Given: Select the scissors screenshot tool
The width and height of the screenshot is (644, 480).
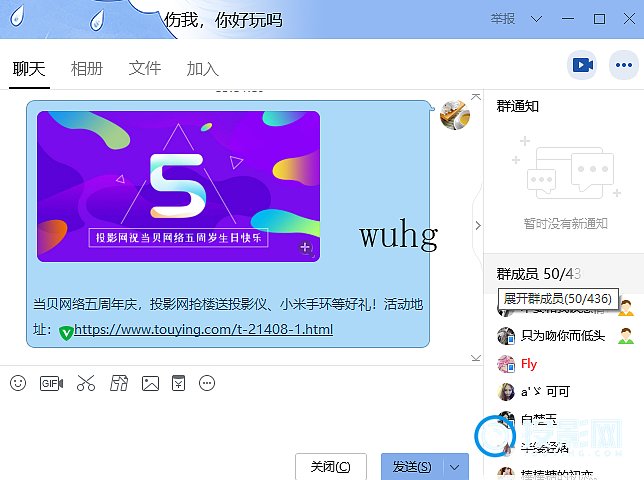Looking at the screenshot, I should [x=85, y=383].
